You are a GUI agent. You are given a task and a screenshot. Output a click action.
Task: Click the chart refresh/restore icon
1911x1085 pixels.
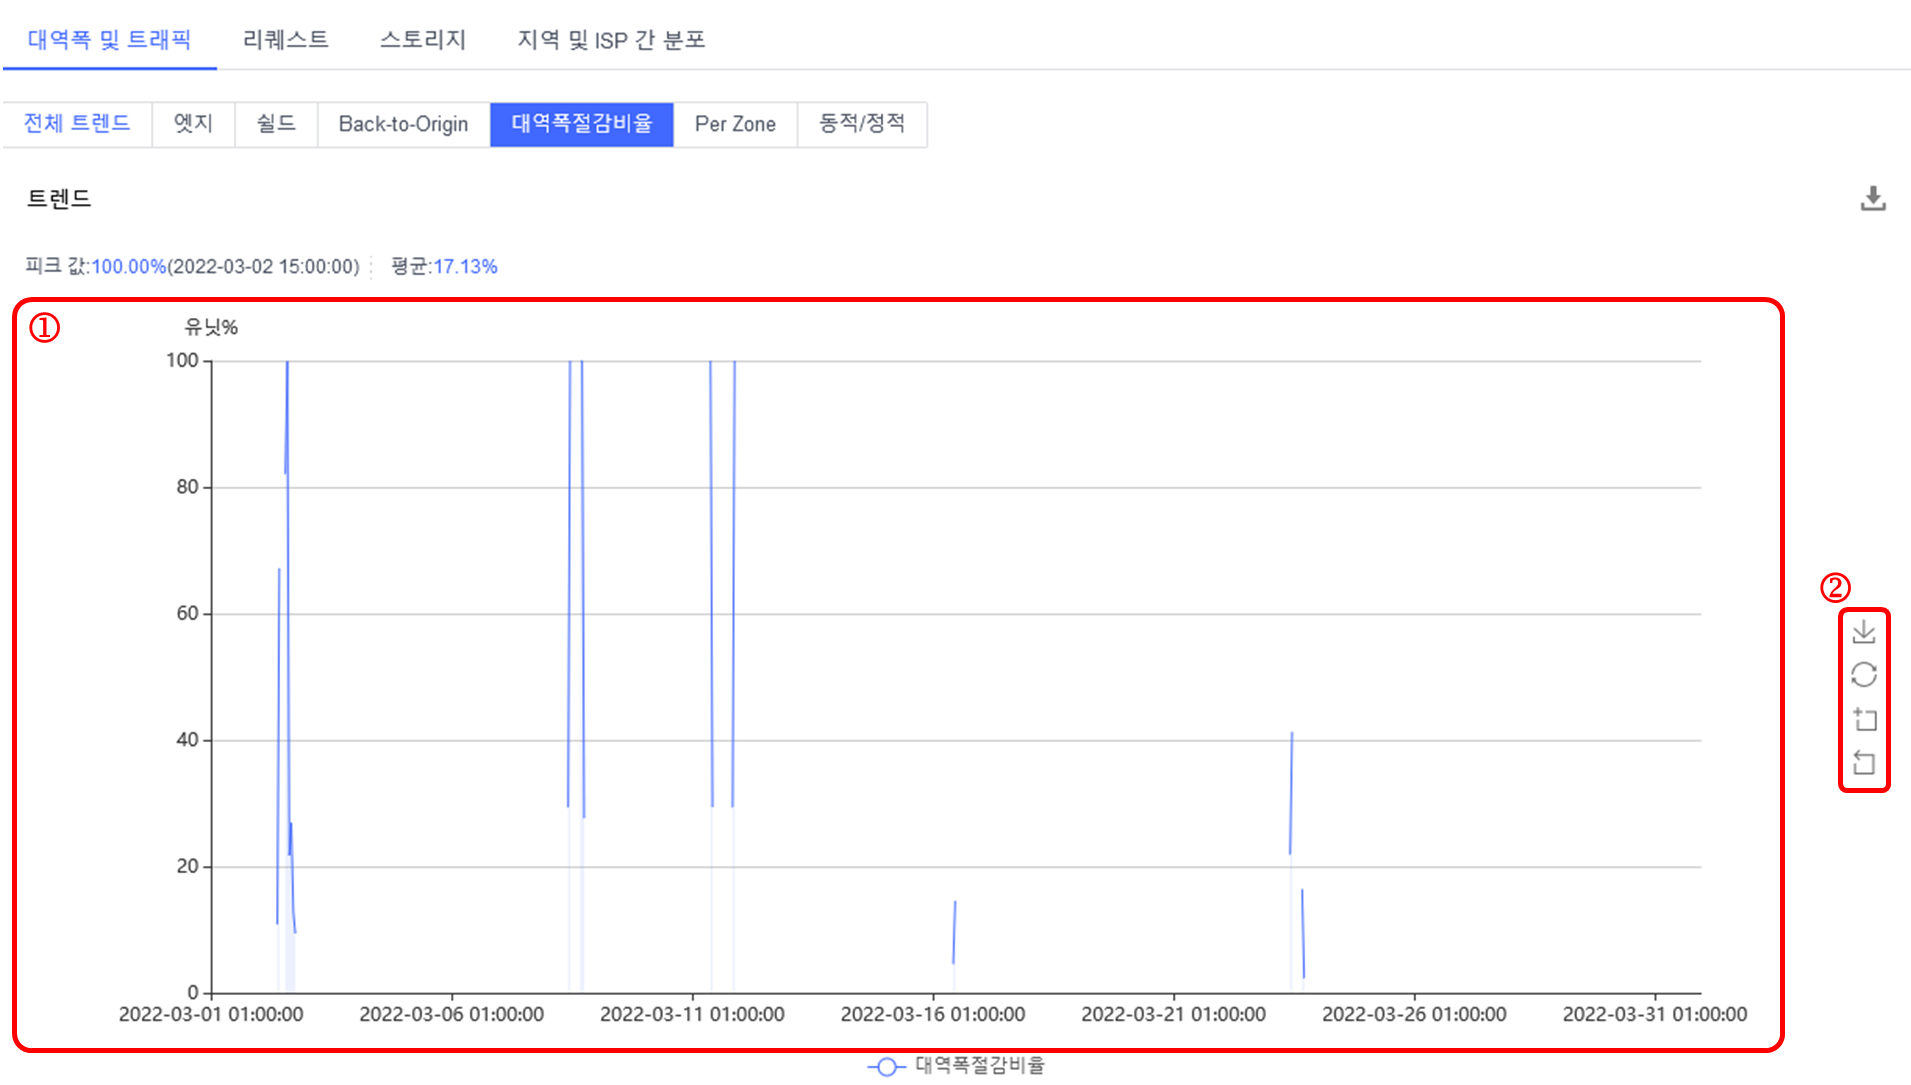(1863, 675)
